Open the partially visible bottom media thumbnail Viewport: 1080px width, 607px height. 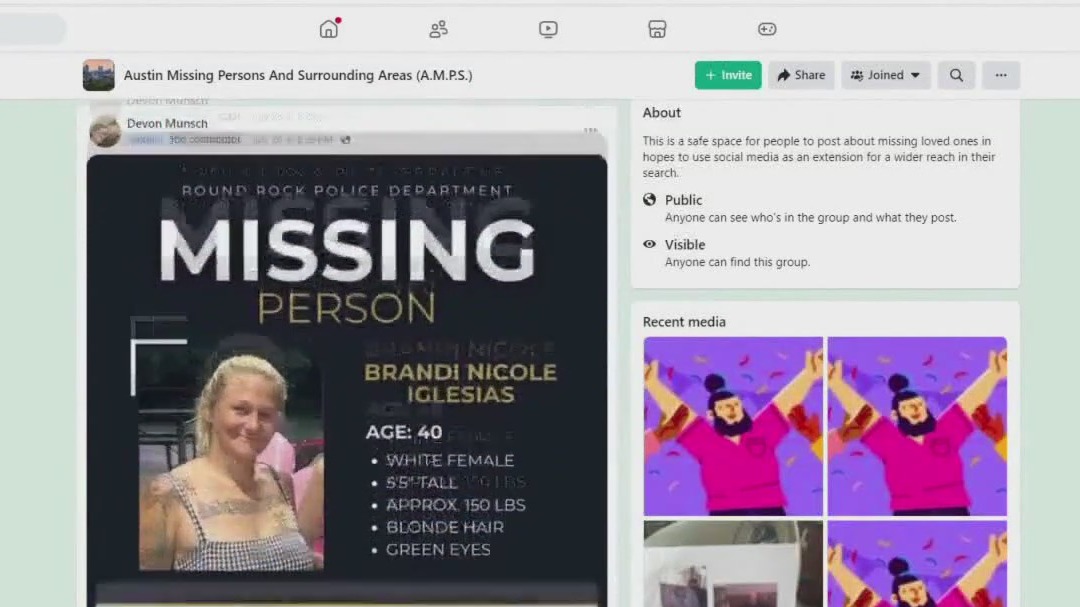coord(733,570)
